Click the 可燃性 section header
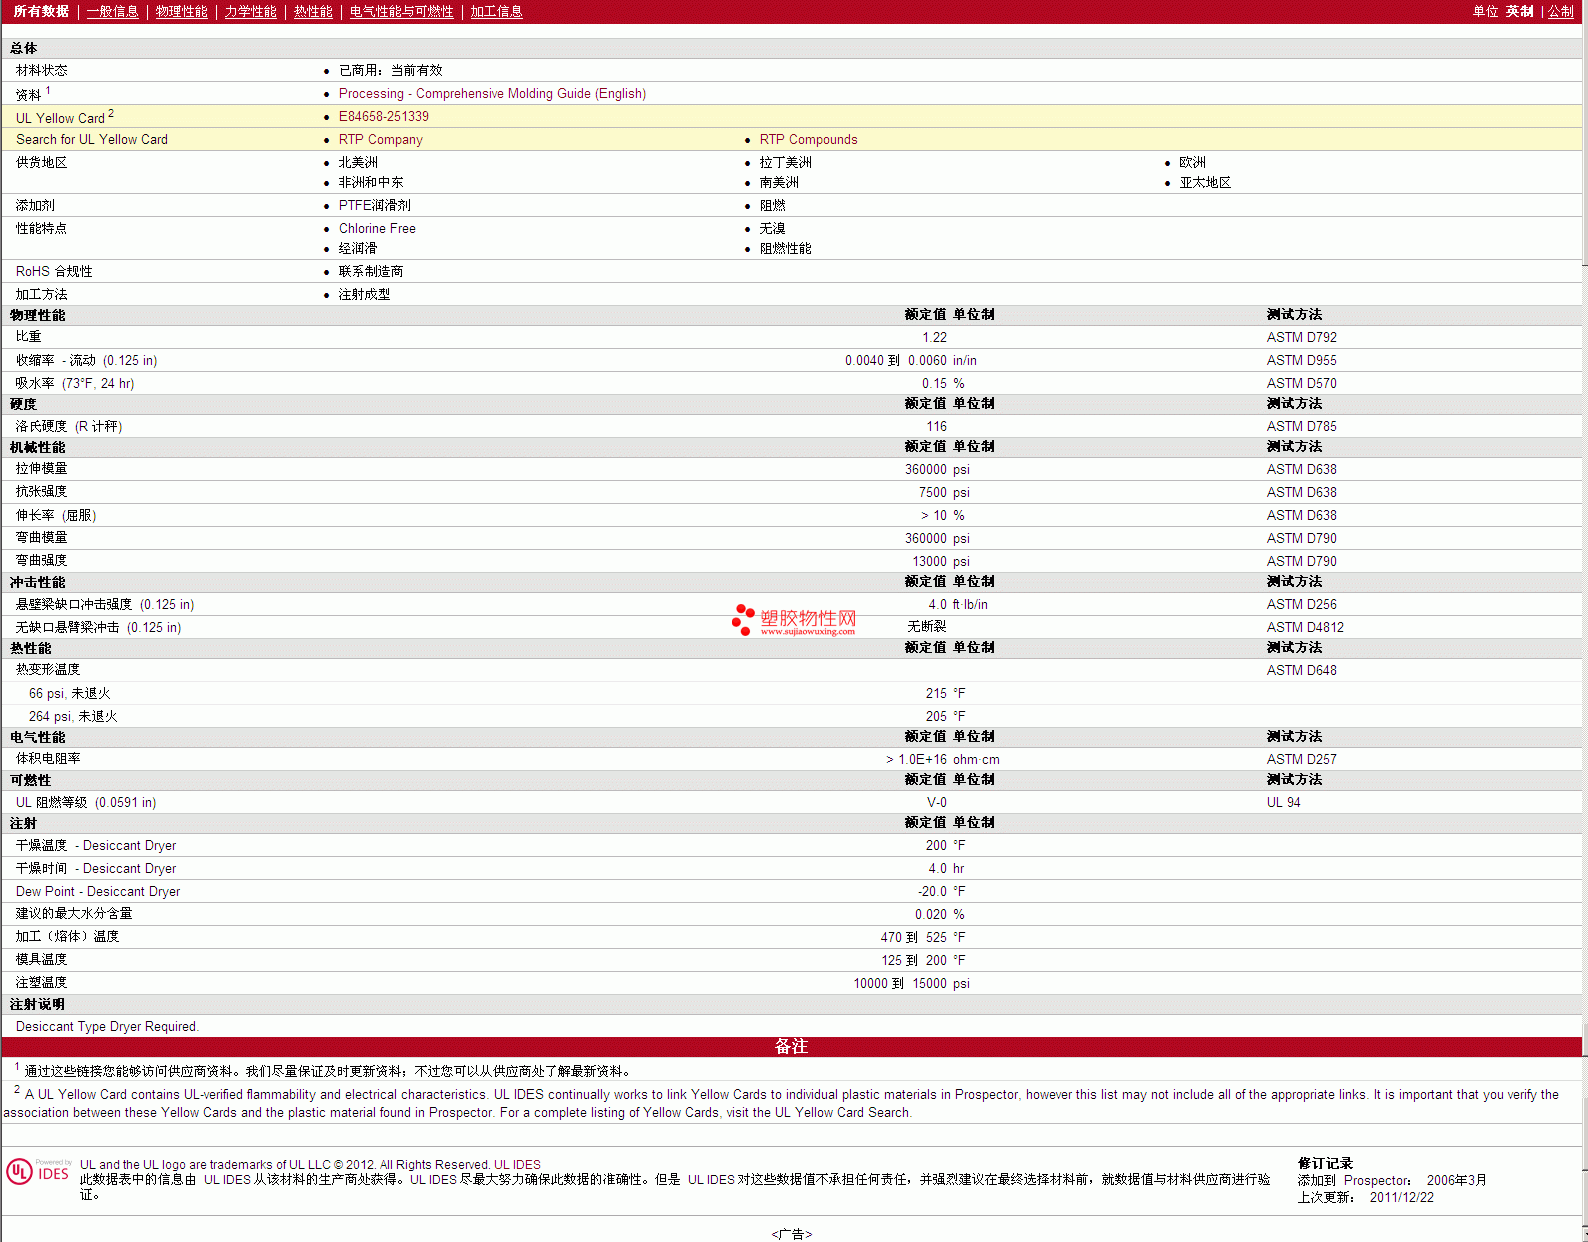The width and height of the screenshot is (1588, 1242). click(x=30, y=780)
